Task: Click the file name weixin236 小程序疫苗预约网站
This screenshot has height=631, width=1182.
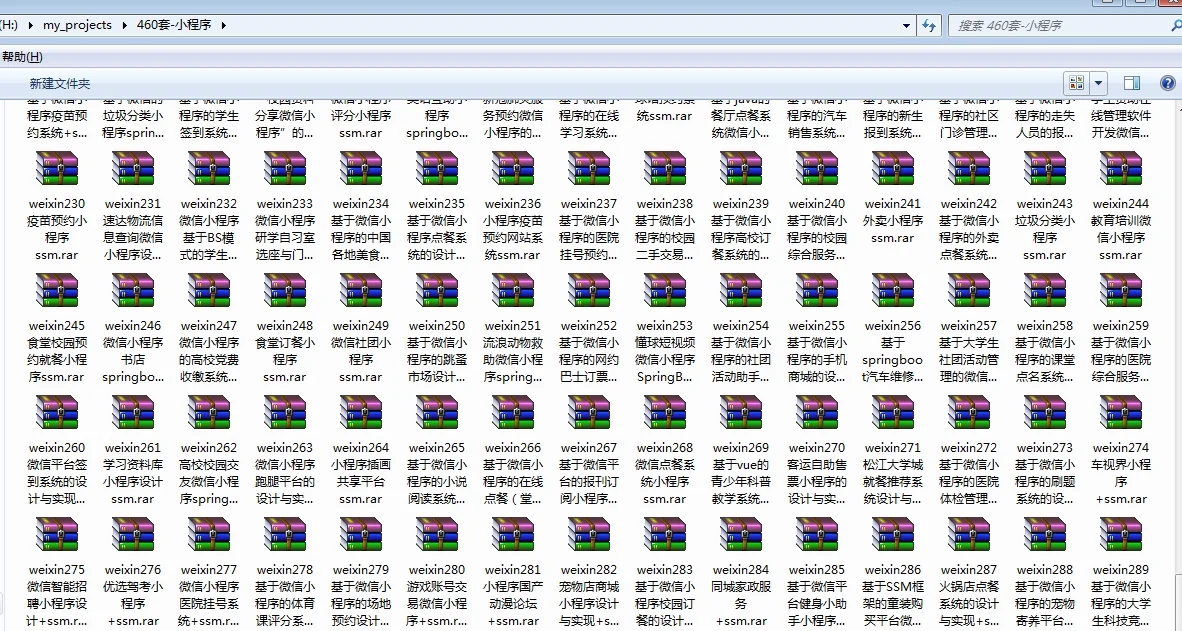Action: pyautogui.click(x=513, y=229)
